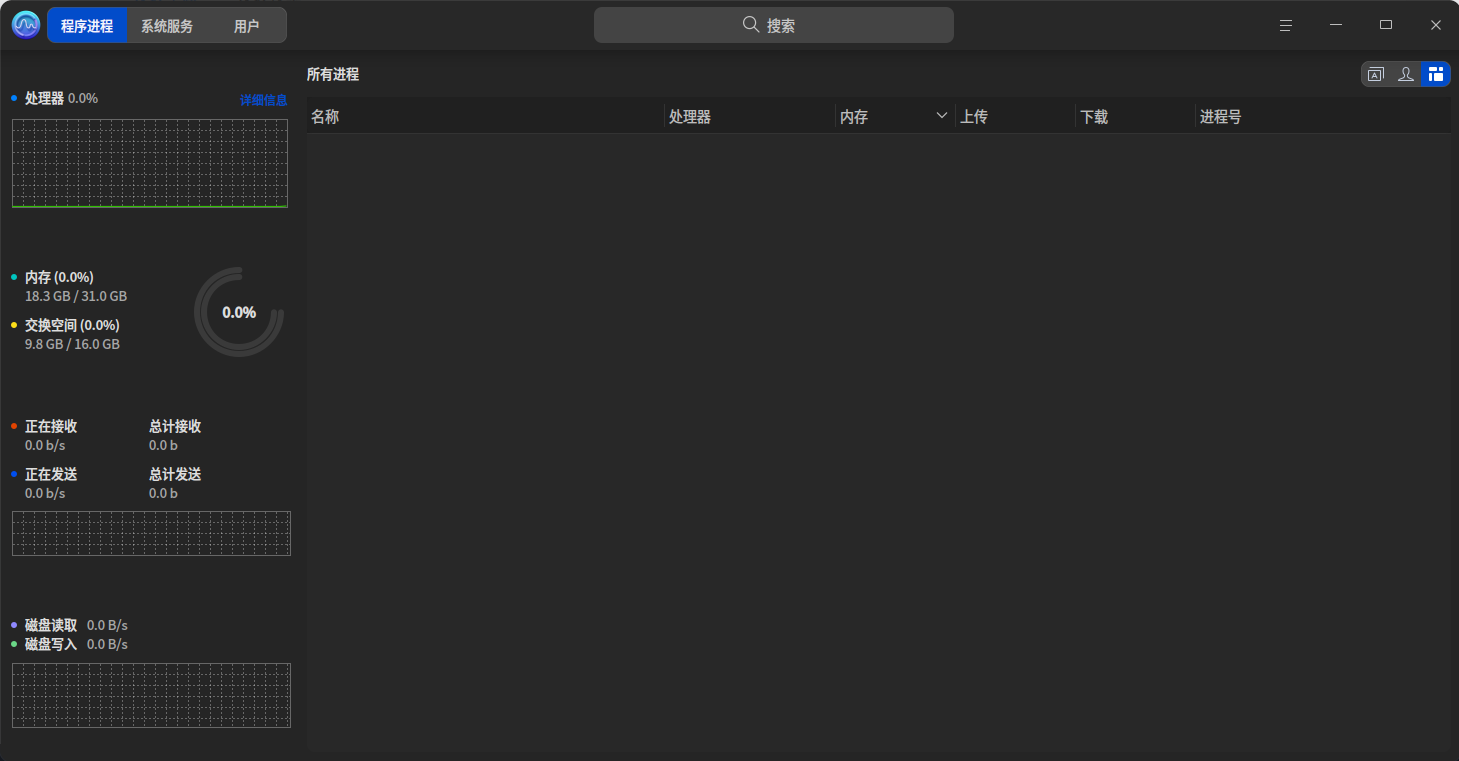Open the 用户 tab
Image resolution: width=1459 pixels, height=761 pixels.
coord(246,26)
